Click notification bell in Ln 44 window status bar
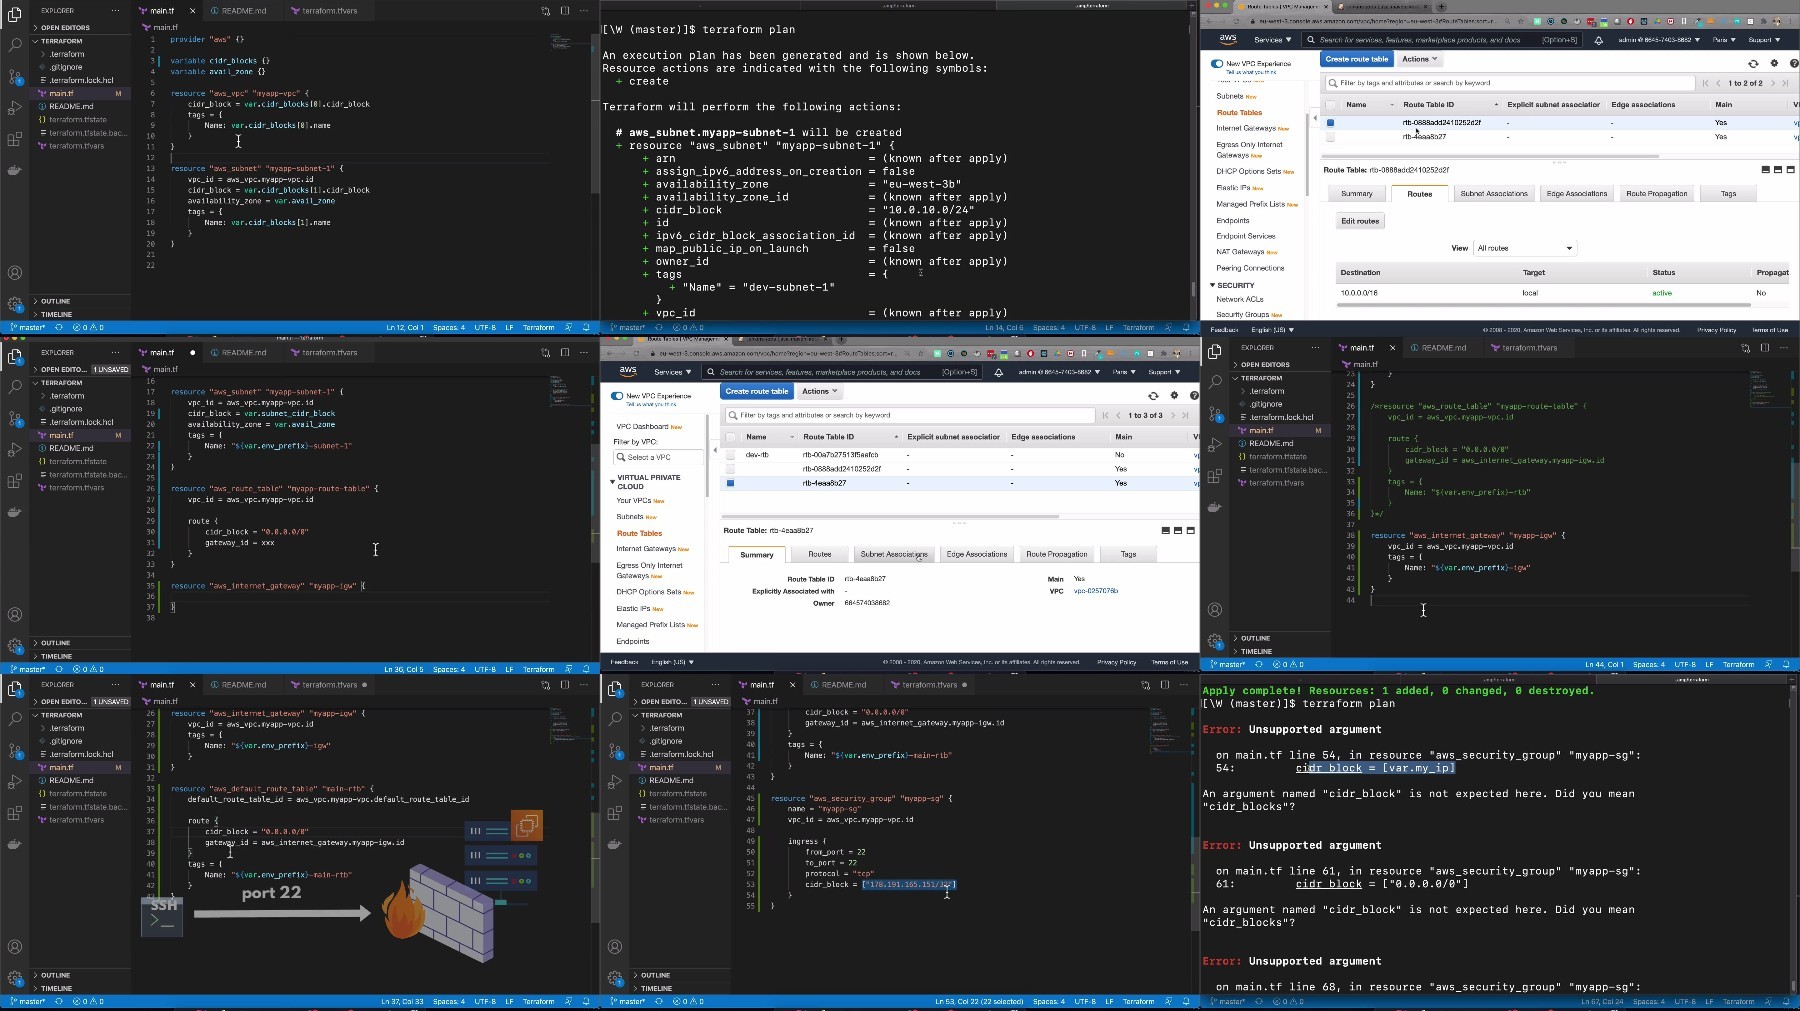 coord(1786,664)
